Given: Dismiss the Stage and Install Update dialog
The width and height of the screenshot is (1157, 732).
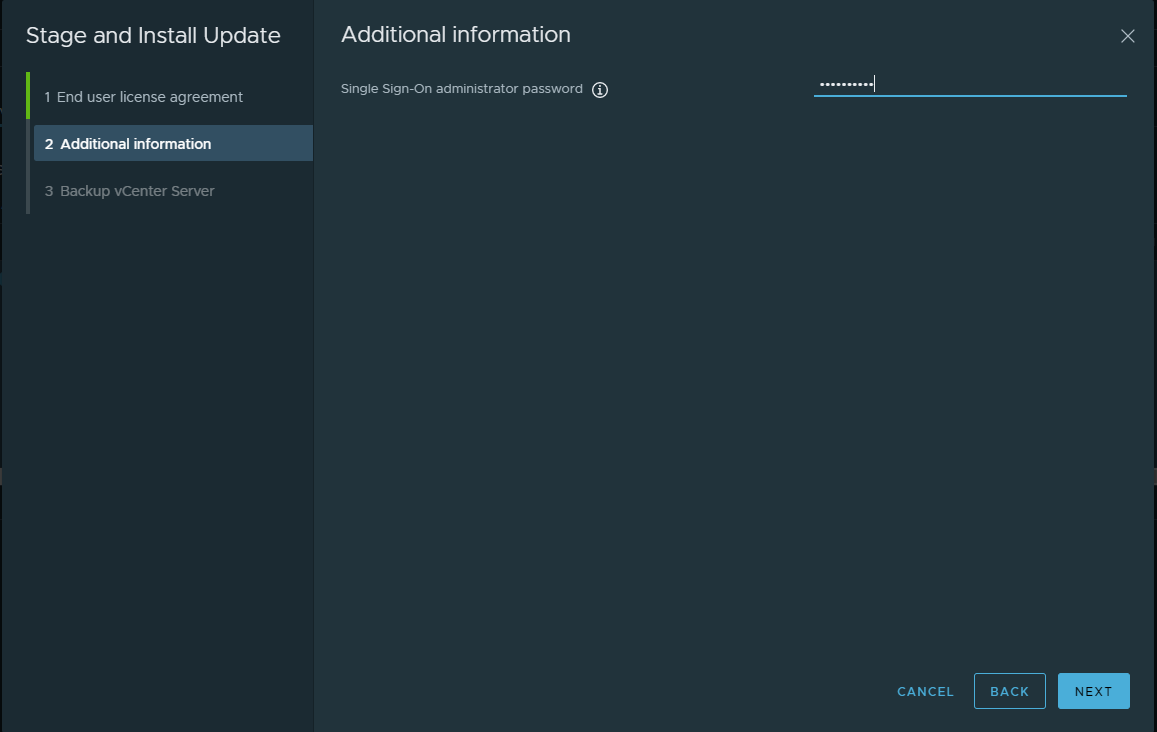Looking at the screenshot, I should coord(1128,36).
